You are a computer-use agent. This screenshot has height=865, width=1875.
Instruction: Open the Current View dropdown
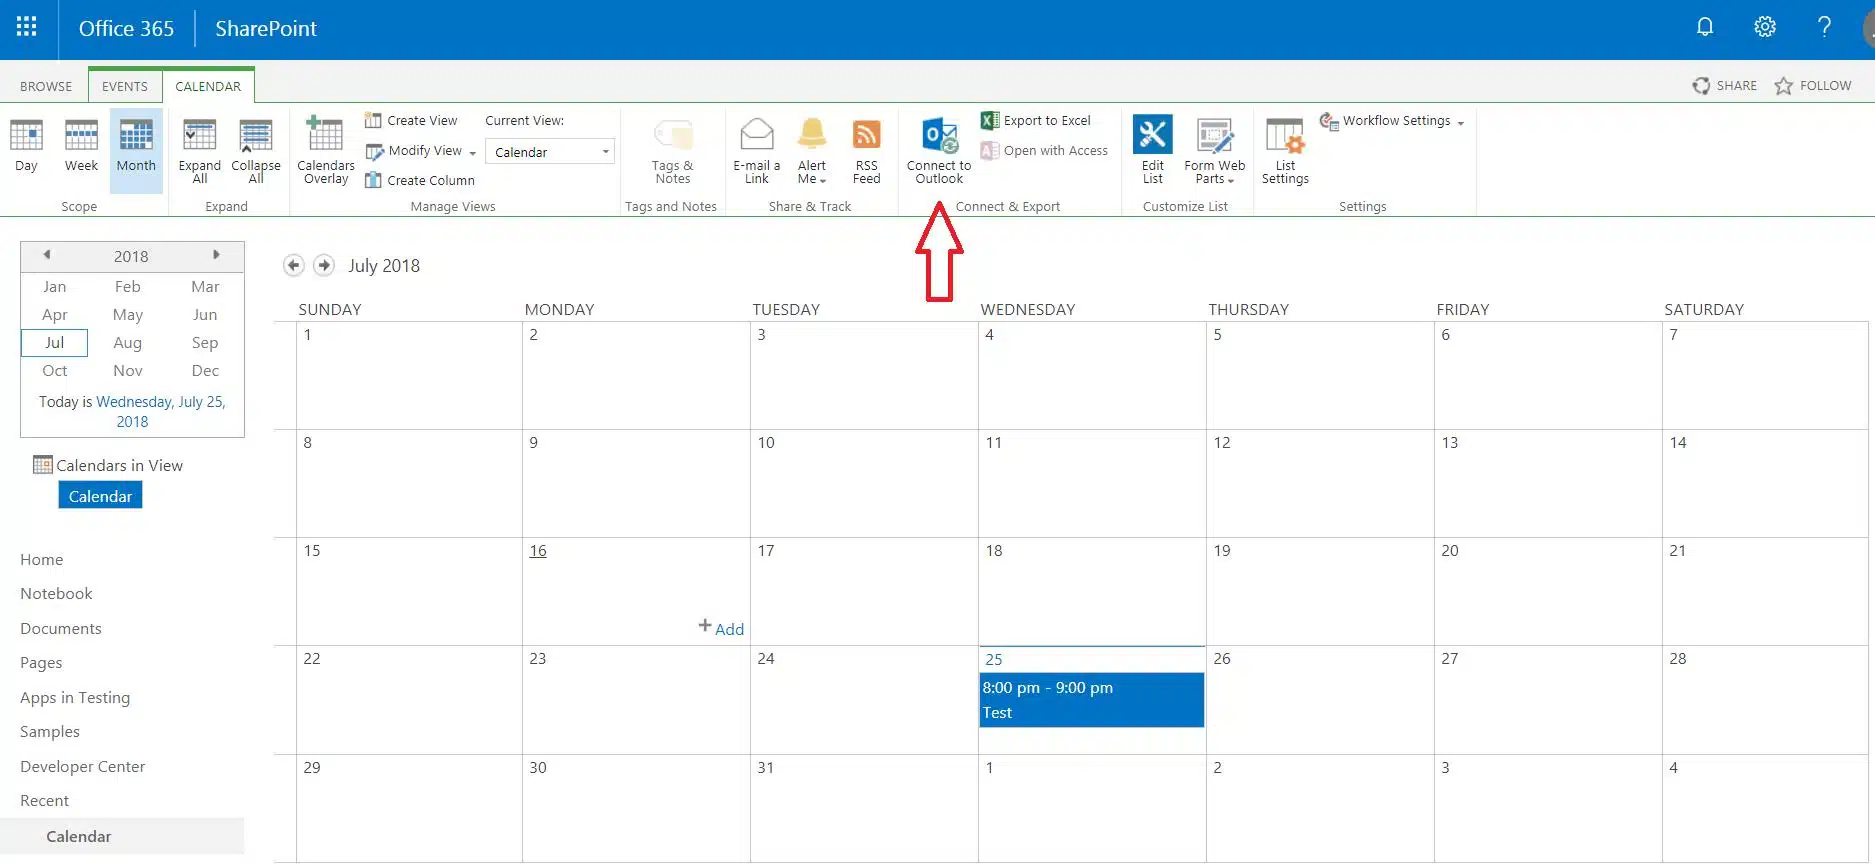[x=550, y=152]
